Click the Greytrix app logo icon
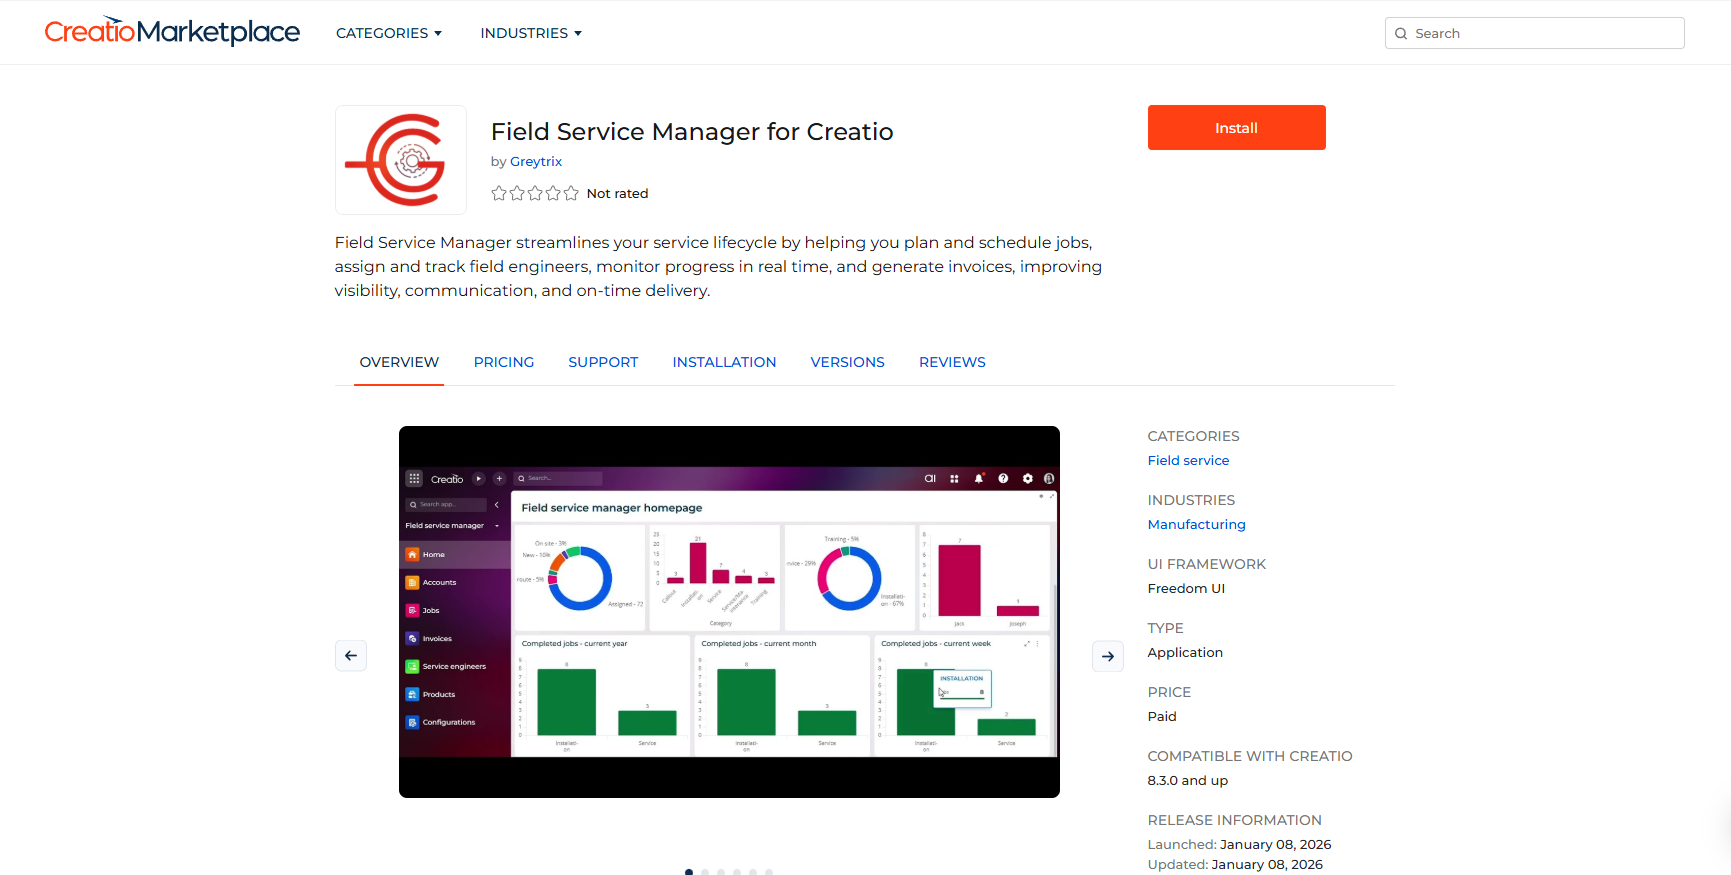1731x875 pixels. 400,160
